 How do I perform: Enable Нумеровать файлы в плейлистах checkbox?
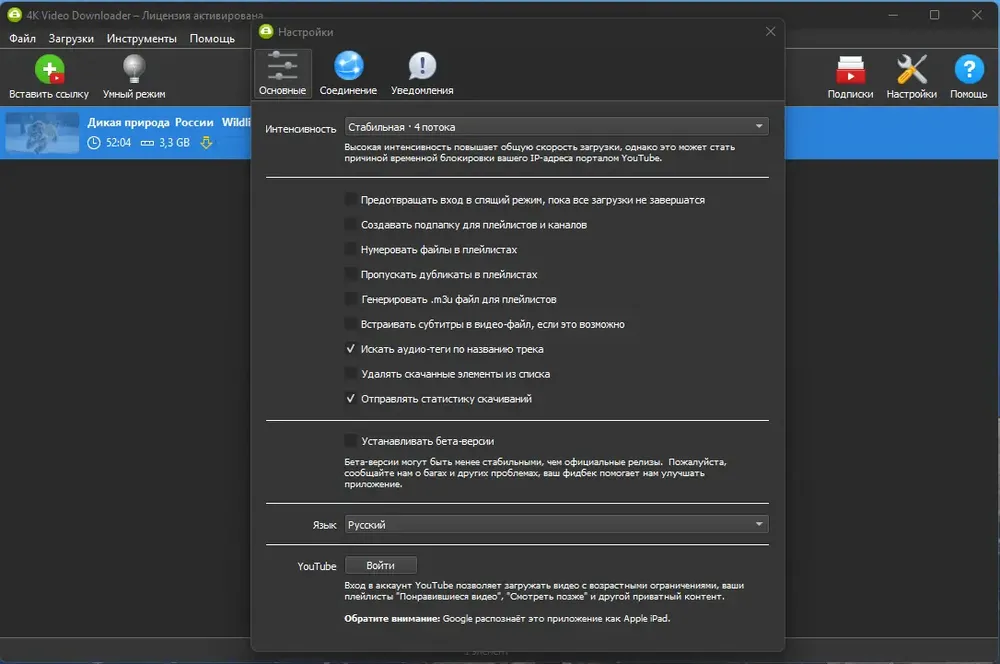click(350, 249)
